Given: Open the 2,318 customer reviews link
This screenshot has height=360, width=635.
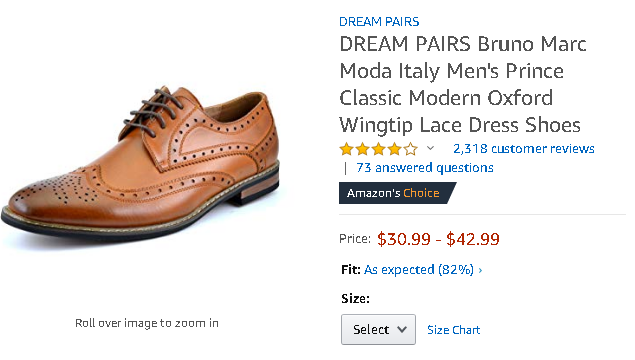Looking at the screenshot, I should tap(524, 149).
